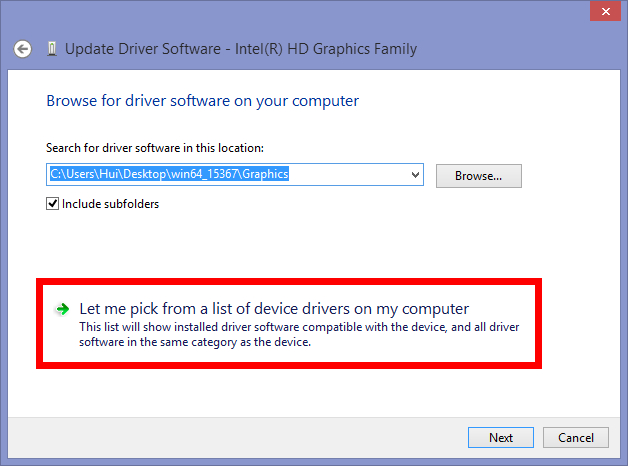
Task: Click the green arrow beside Let me pick
Action: 62,310
